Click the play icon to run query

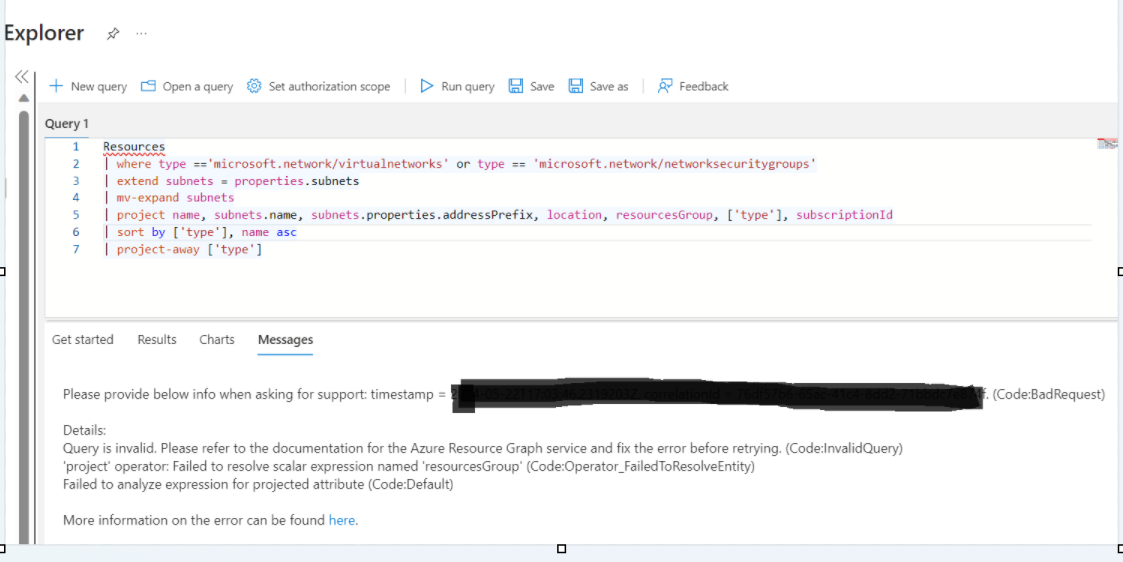pyautogui.click(x=427, y=86)
